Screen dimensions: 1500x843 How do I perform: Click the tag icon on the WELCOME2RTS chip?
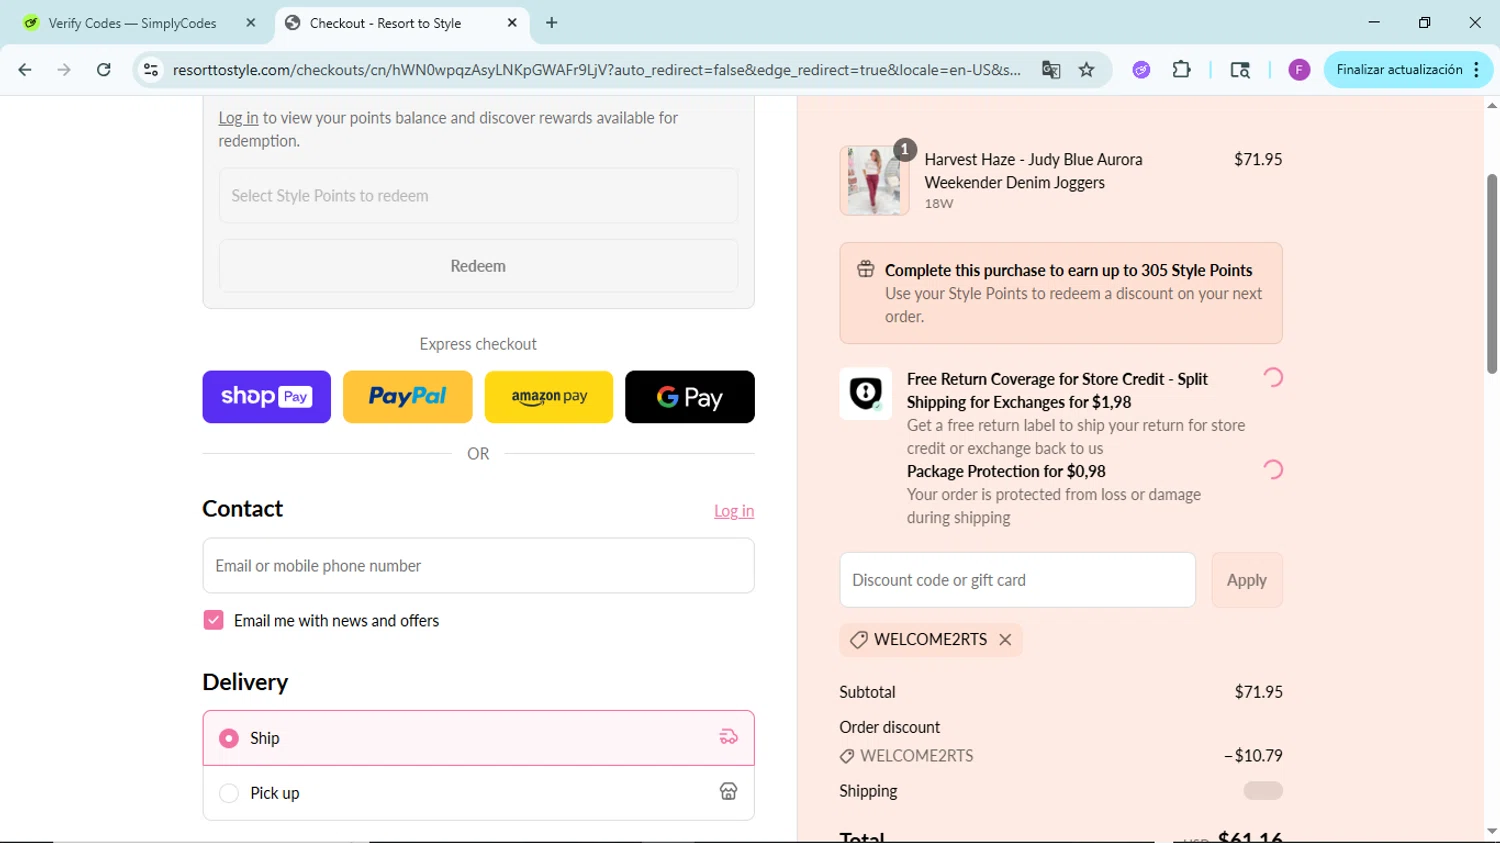pos(858,640)
